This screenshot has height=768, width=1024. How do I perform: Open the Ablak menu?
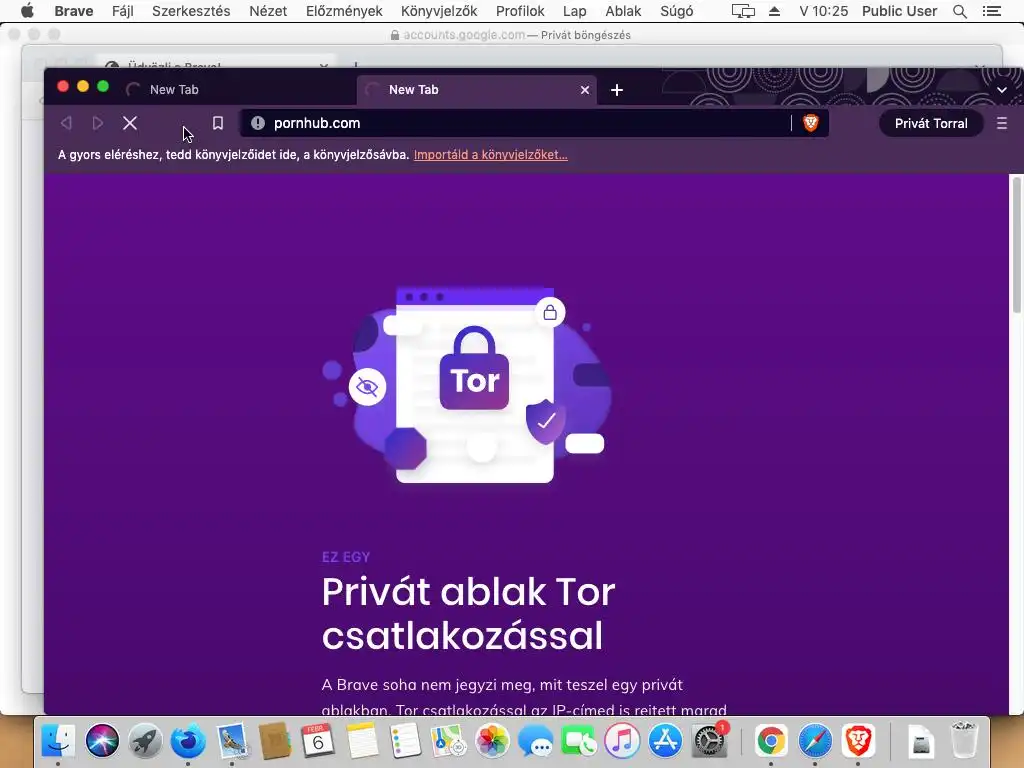pos(623,11)
